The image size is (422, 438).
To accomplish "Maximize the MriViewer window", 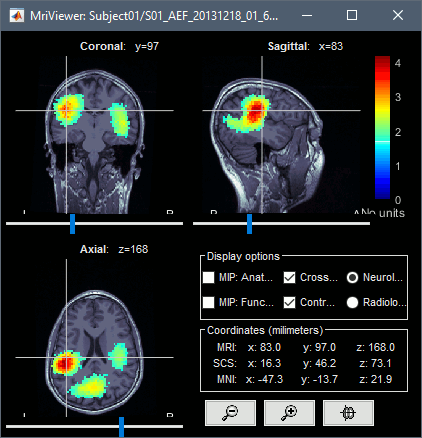I will (x=352, y=15).
